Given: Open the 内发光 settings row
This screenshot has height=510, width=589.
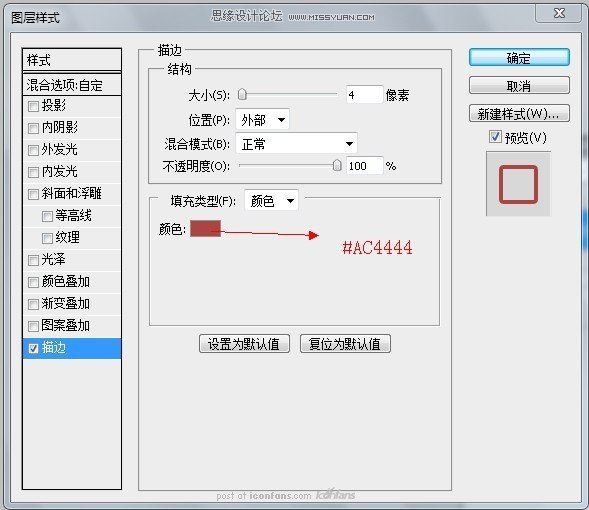Looking at the screenshot, I should (72, 172).
